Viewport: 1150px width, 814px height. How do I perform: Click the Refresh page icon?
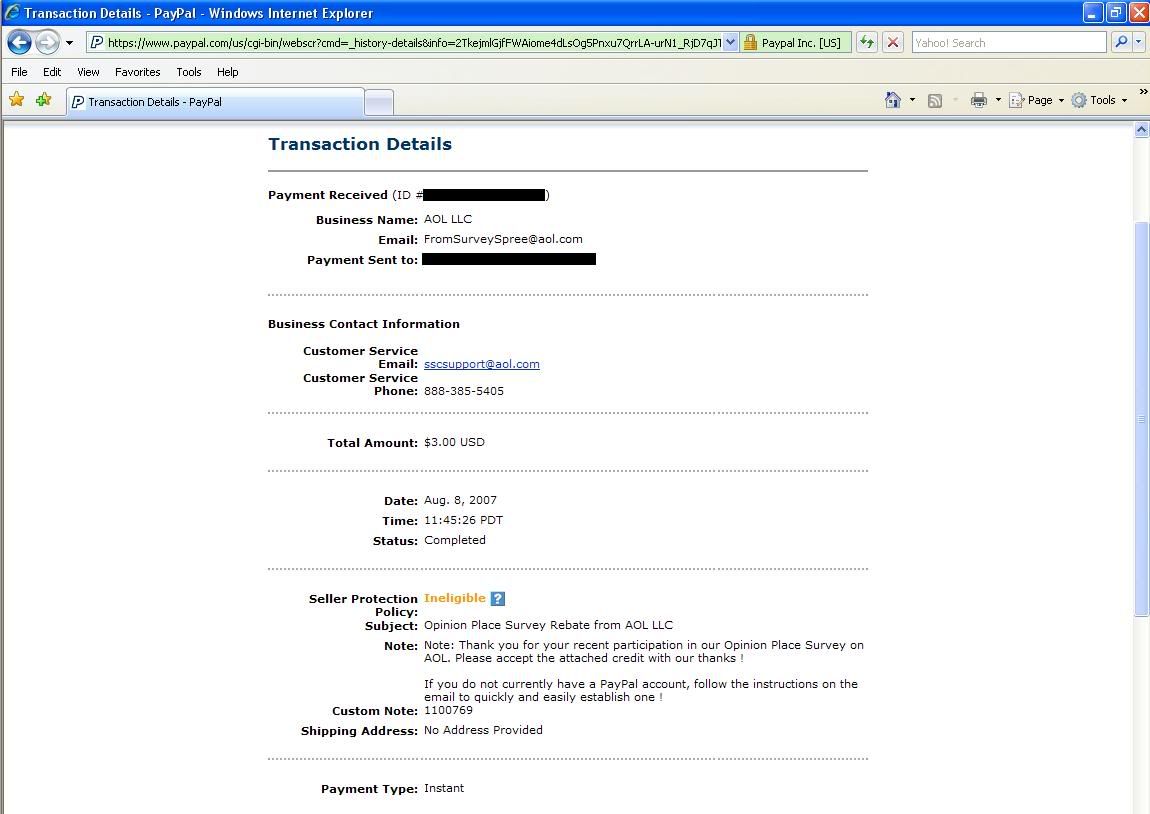click(867, 43)
